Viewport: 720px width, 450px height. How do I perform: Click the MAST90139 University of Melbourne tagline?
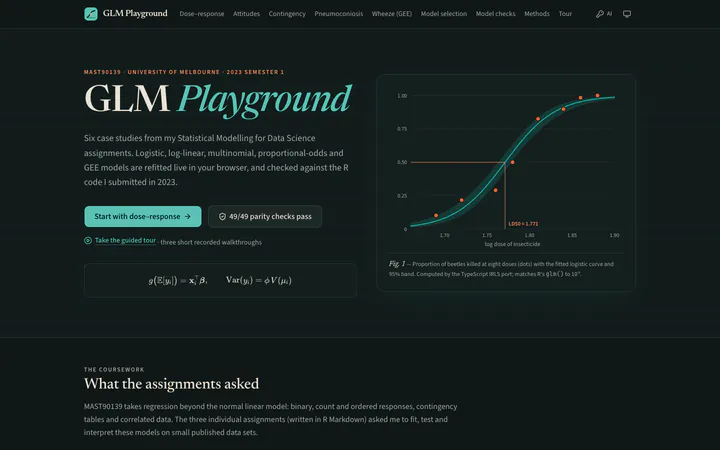coord(184,72)
